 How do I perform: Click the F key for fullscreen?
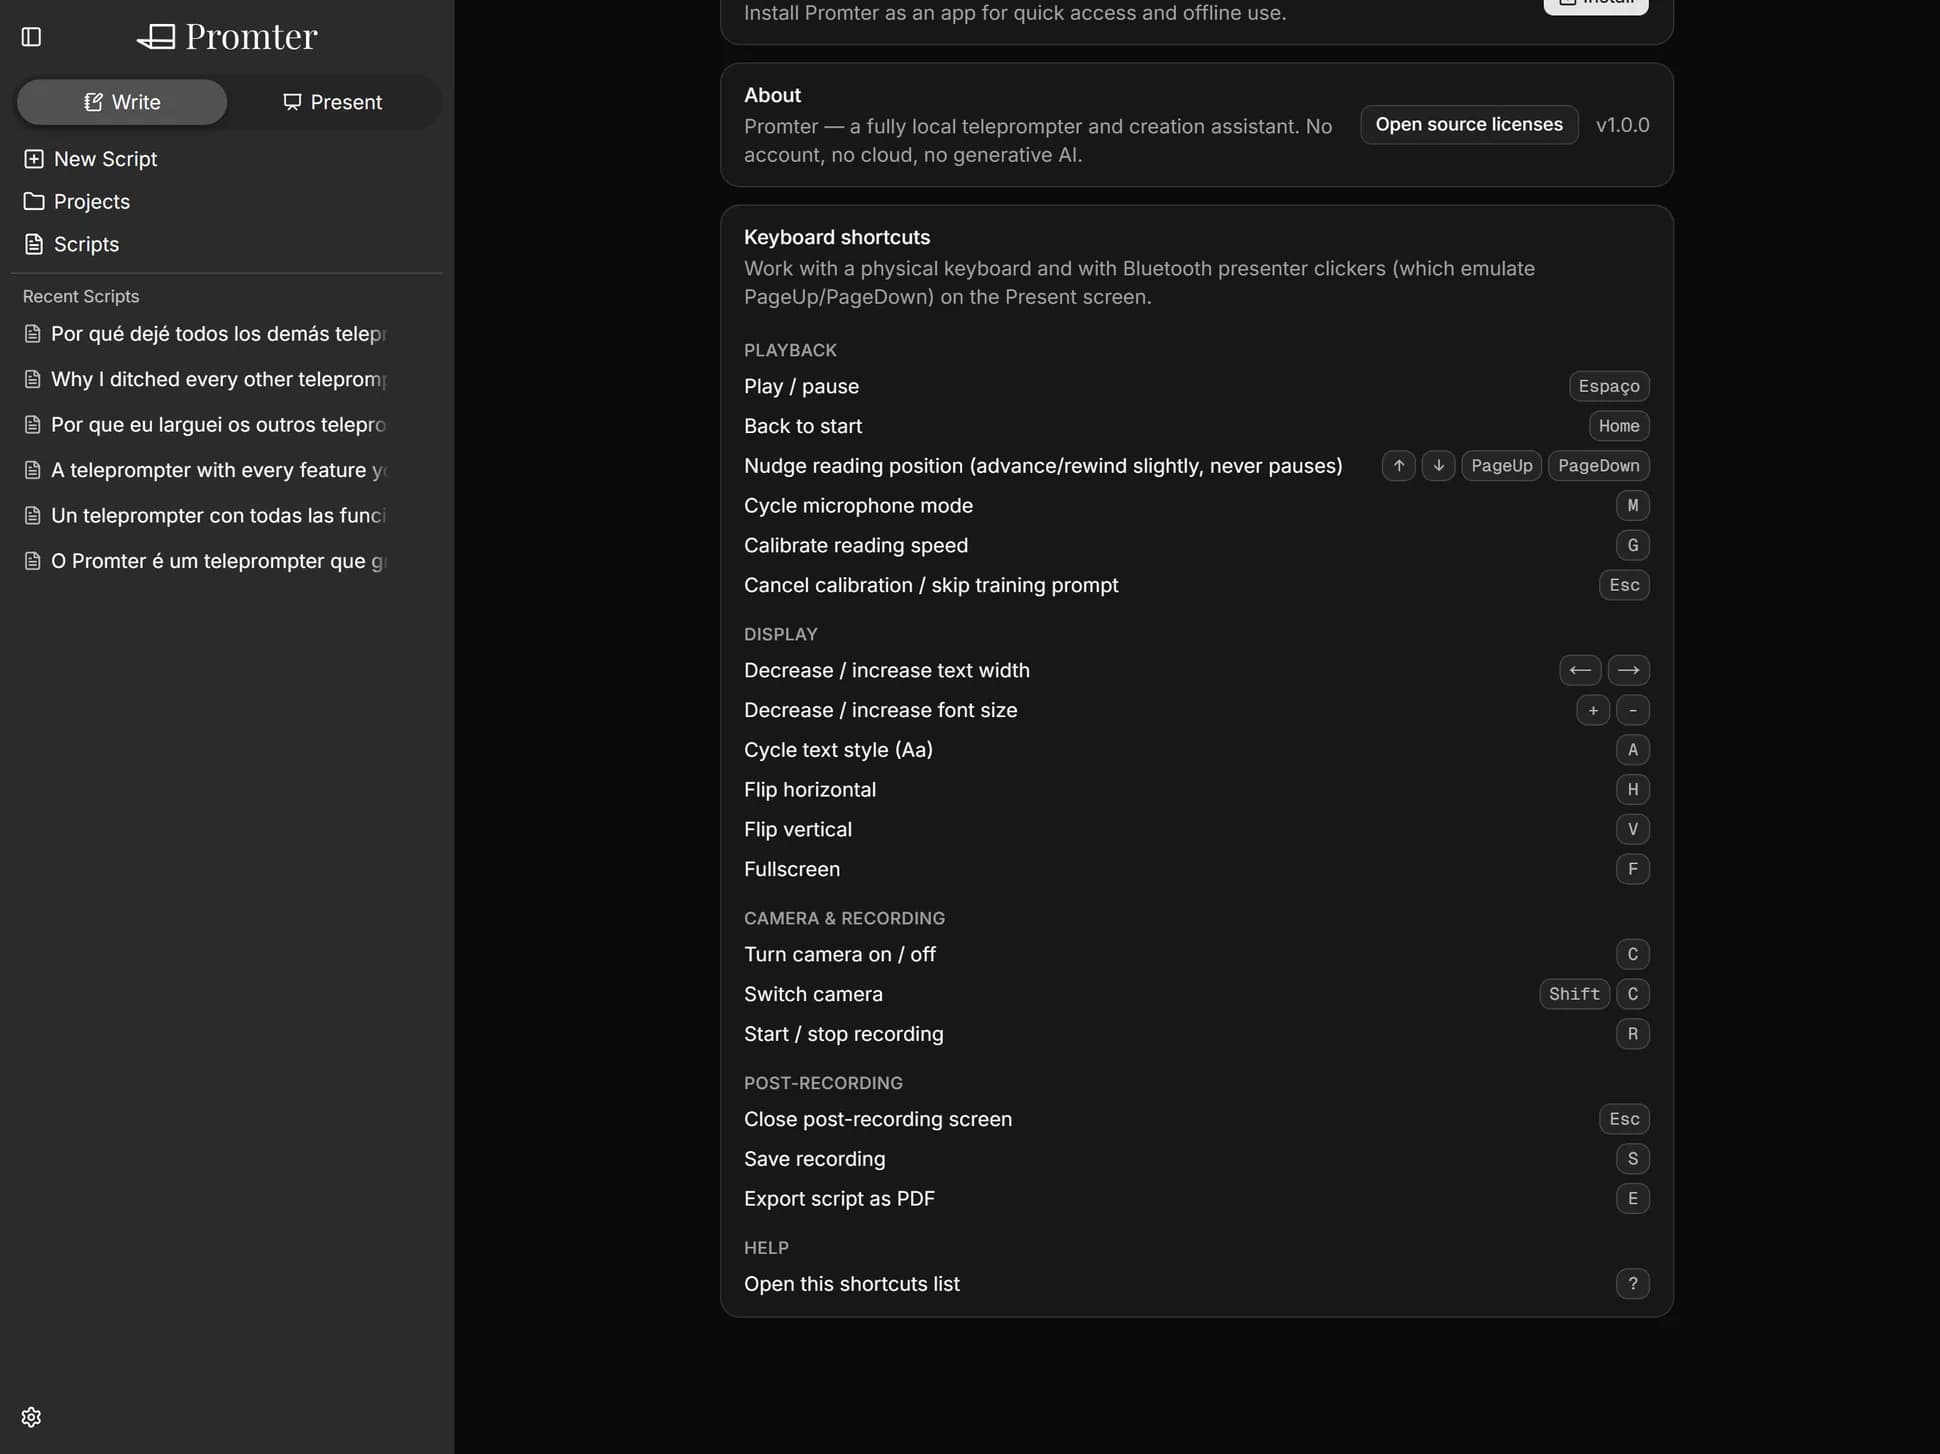[x=1632, y=869]
